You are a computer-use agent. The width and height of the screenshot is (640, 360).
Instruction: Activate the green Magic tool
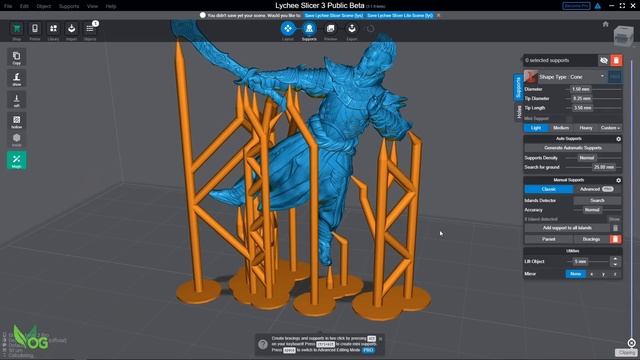(x=17, y=160)
